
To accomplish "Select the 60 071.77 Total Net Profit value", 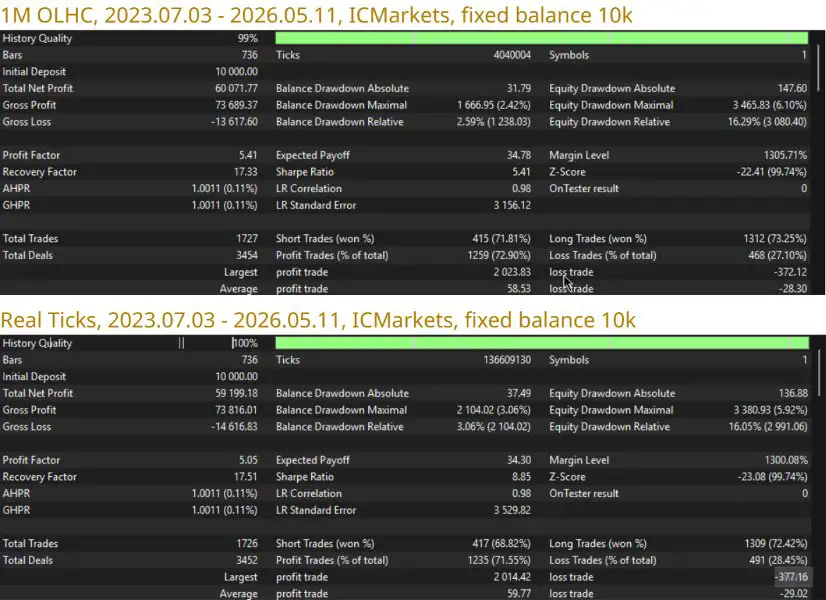I will coord(236,88).
